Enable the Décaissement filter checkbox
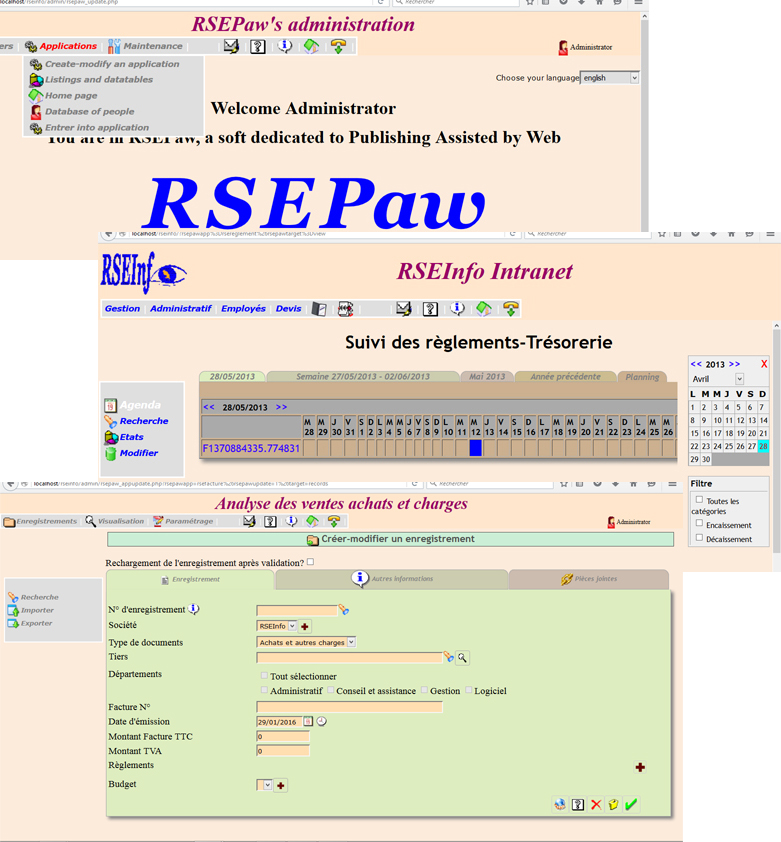The height and width of the screenshot is (842, 781). click(x=699, y=537)
